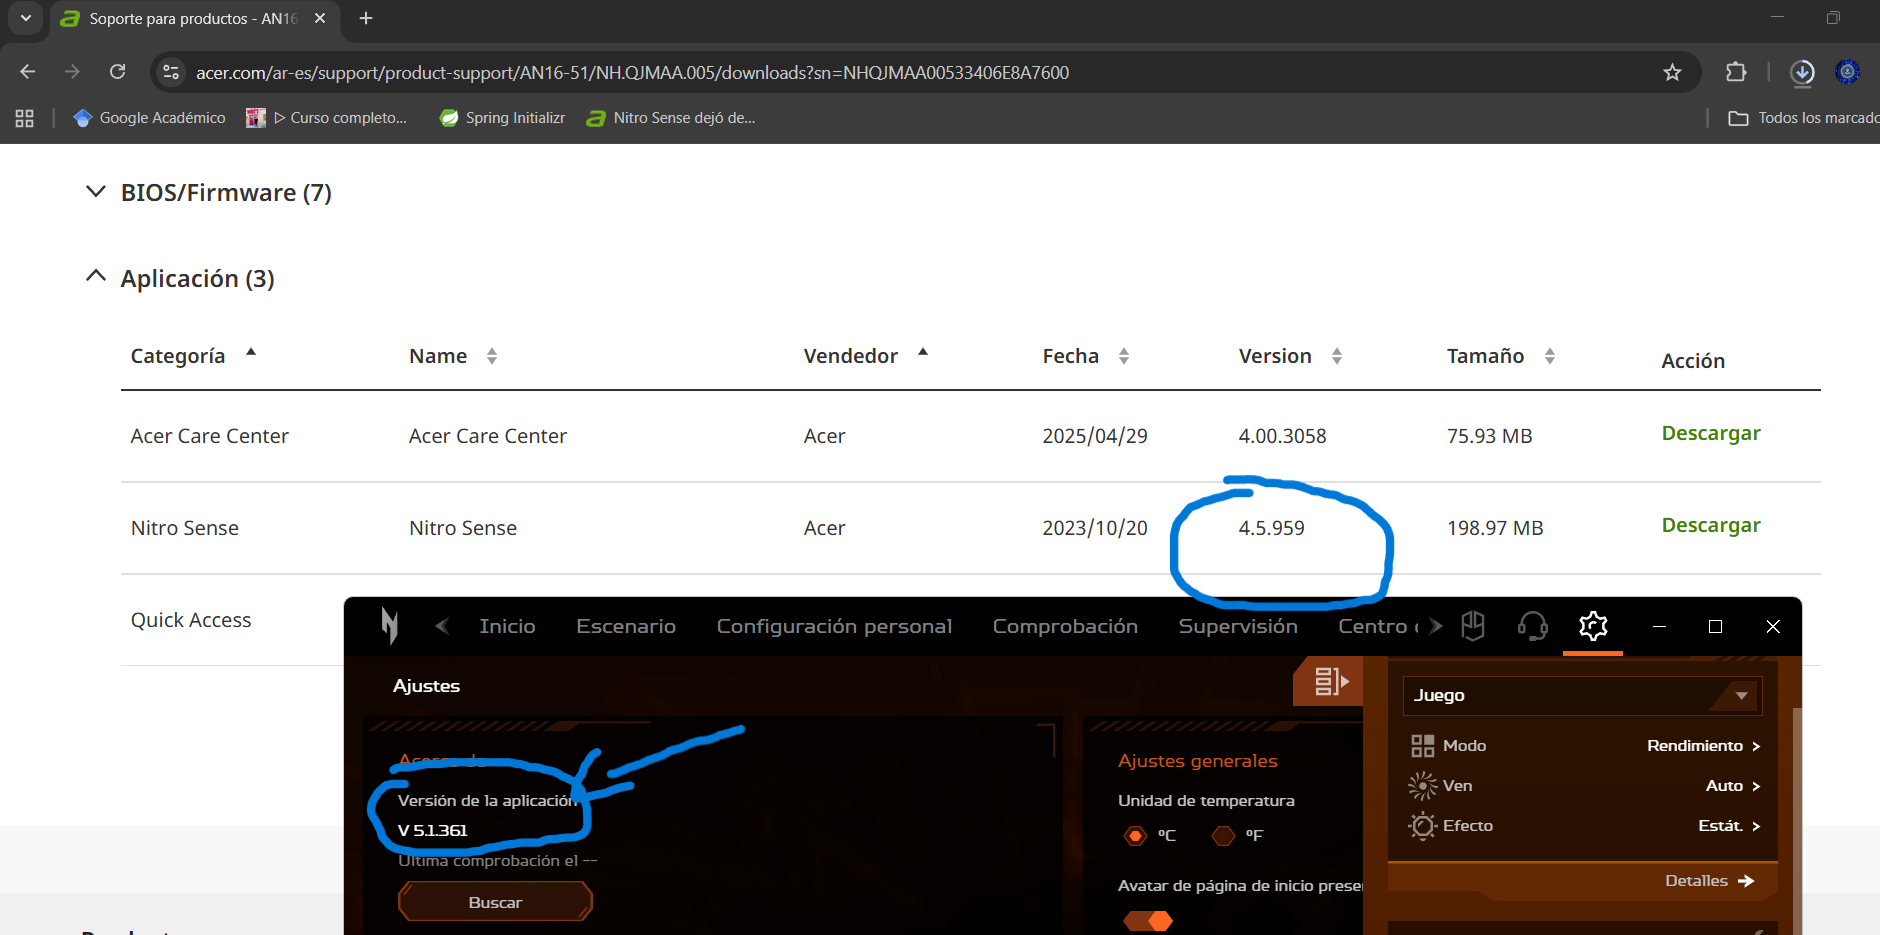Image resolution: width=1880 pixels, height=935 pixels.
Task: Open the Juego profile dropdown
Action: 1582,695
